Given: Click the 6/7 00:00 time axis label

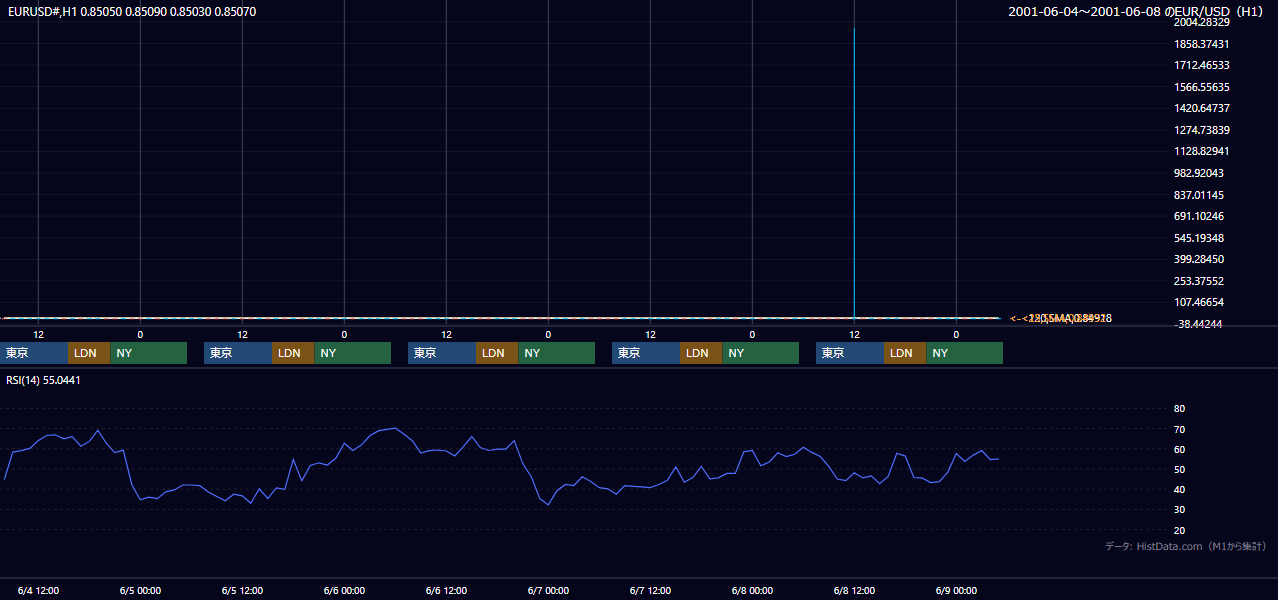Looking at the screenshot, I should [x=548, y=591].
